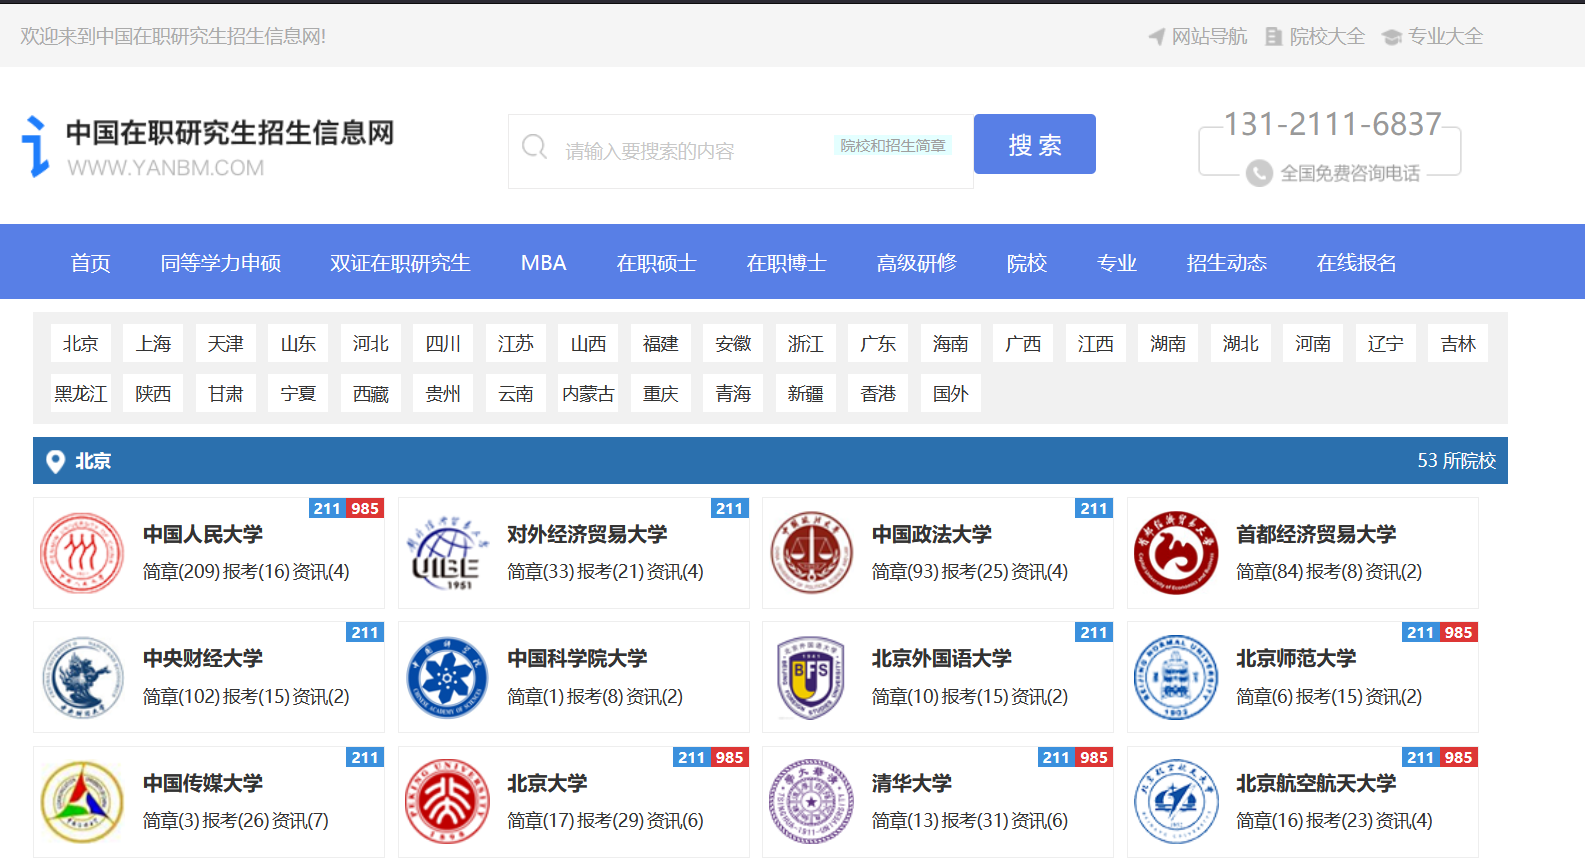The width and height of the screenshot is (1585, 863).
Task: Click the 网站导航 arrow icon
Action: [1156, 37]
